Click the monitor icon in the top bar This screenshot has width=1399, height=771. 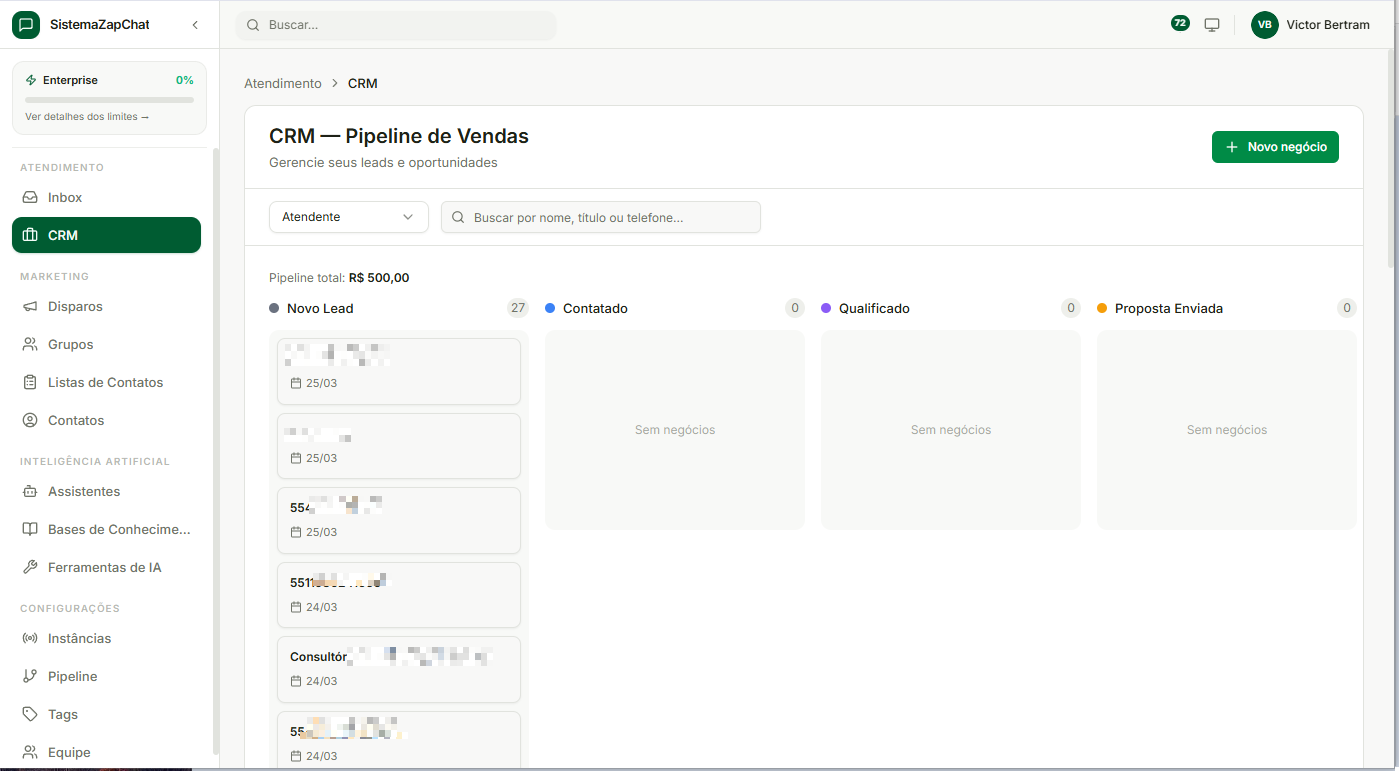click(x=1211, y=24)
